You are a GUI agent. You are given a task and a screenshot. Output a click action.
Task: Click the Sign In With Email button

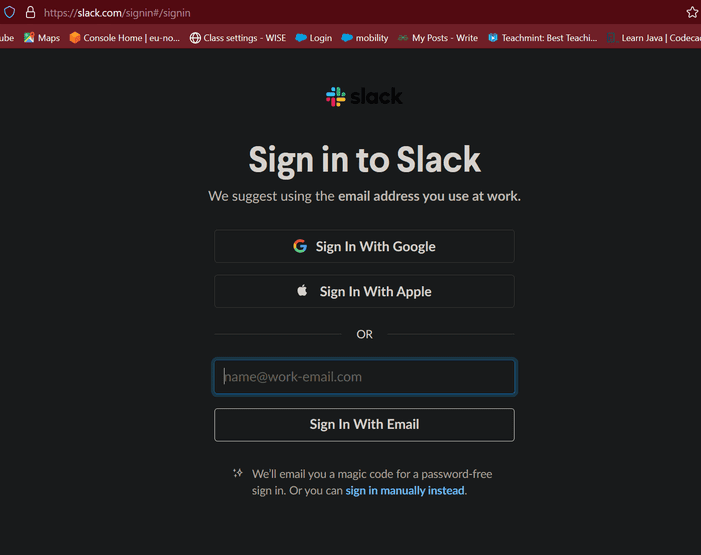coord(364,424)
